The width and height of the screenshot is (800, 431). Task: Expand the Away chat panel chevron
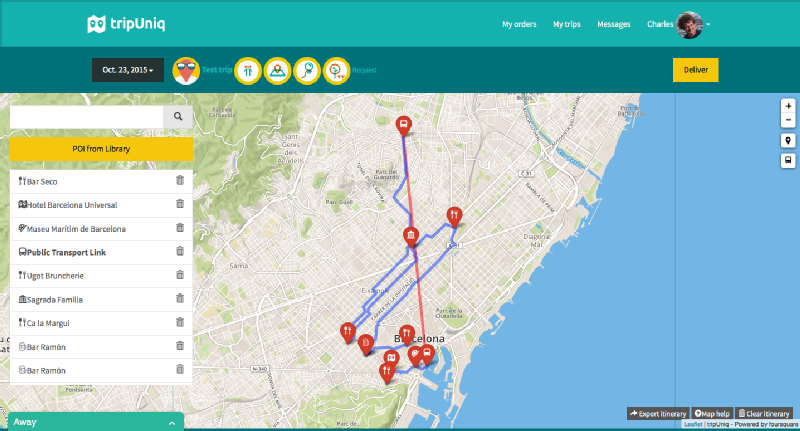point(172,423)
